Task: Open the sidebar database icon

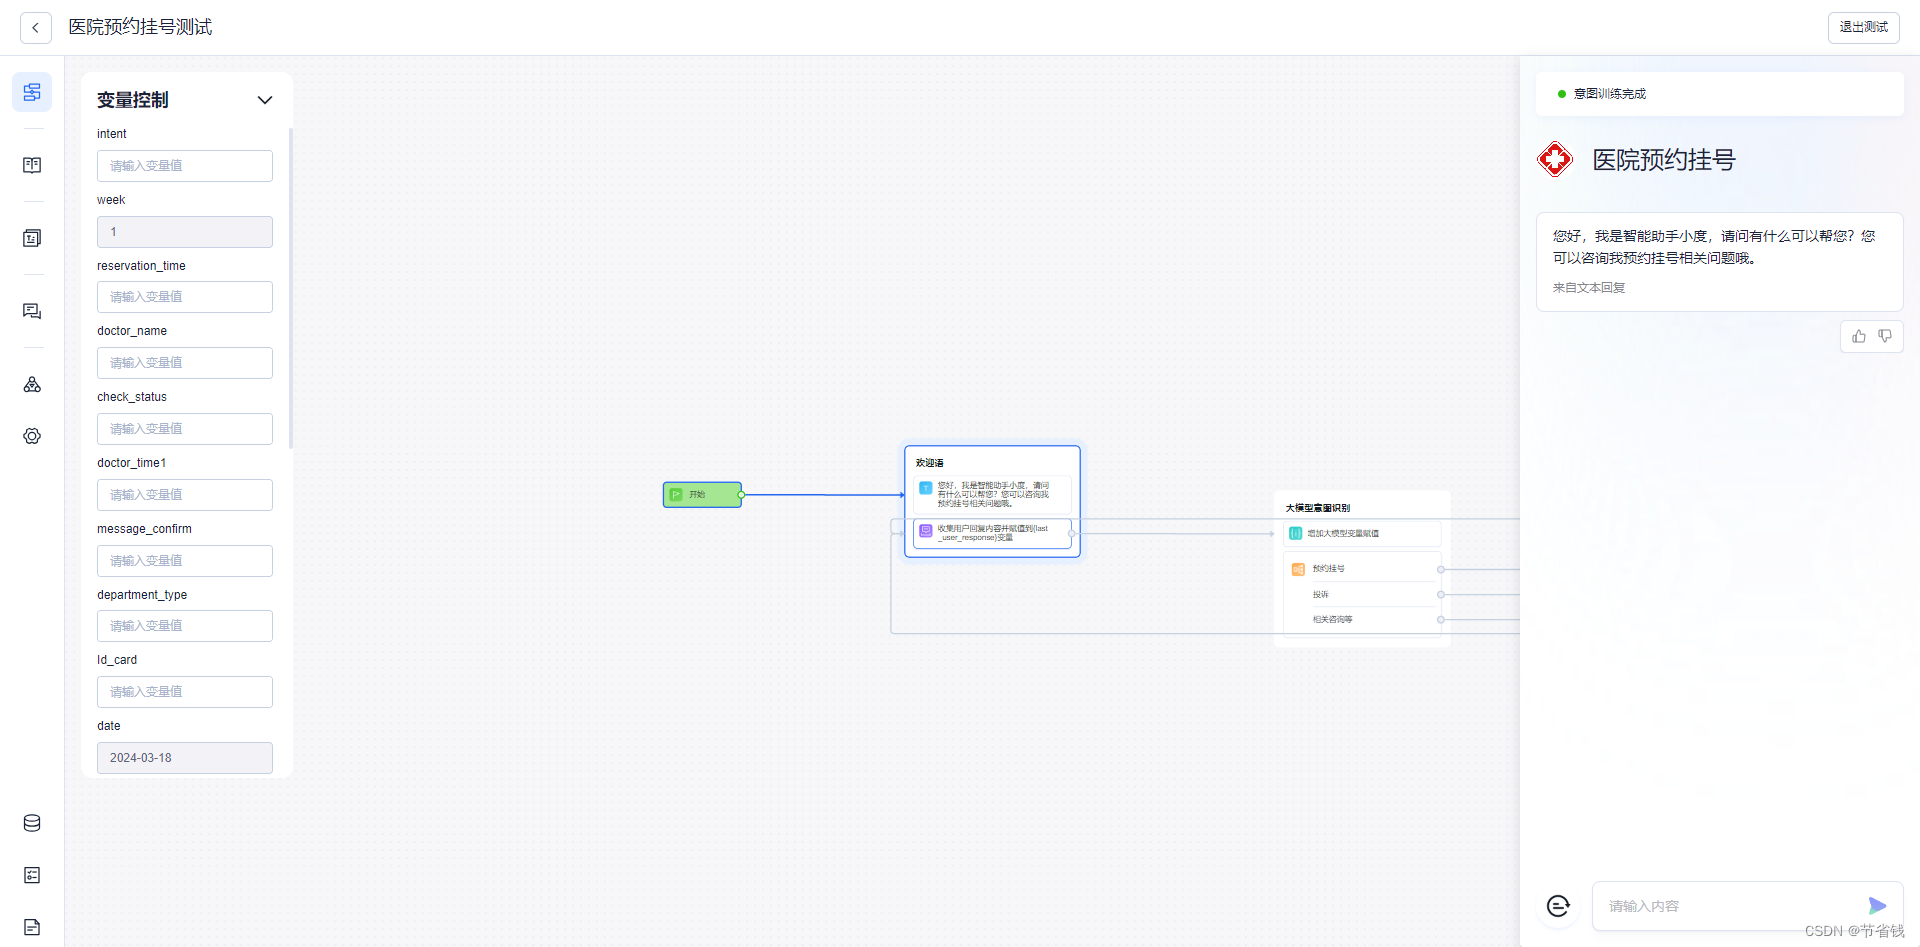Action: (32, 823)
